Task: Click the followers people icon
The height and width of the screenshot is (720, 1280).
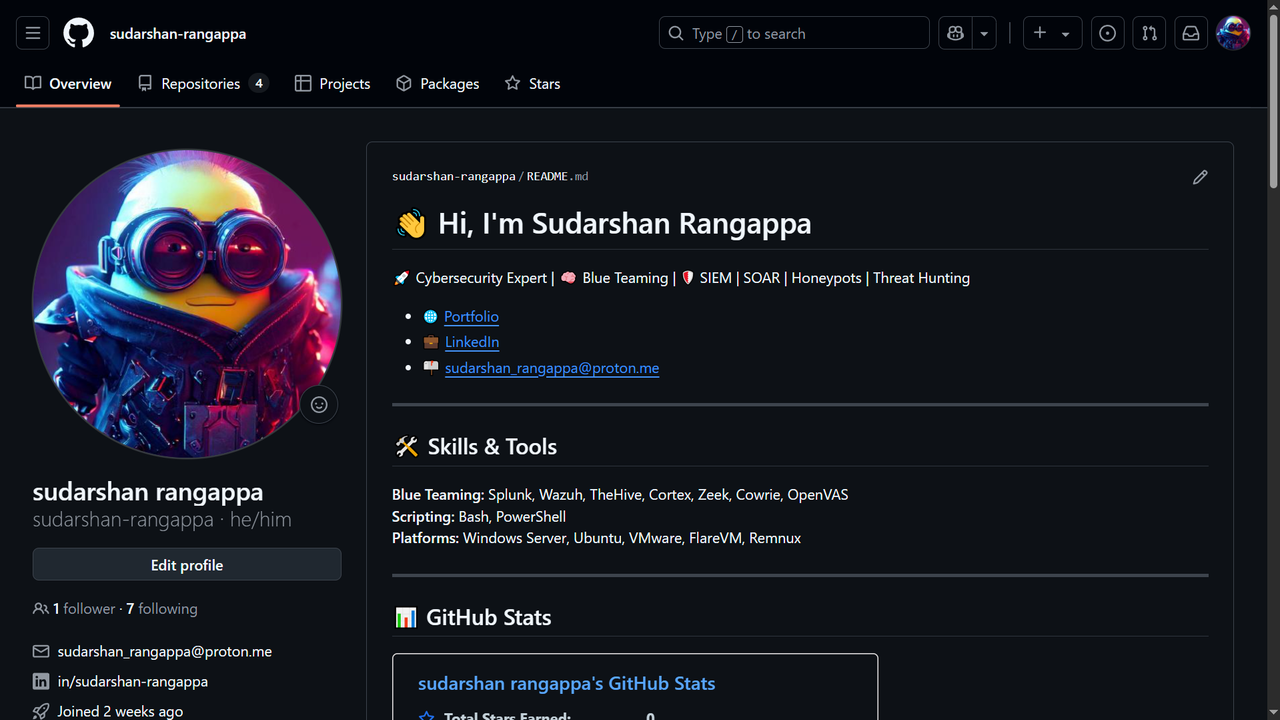Action: (x=41, y=609)
